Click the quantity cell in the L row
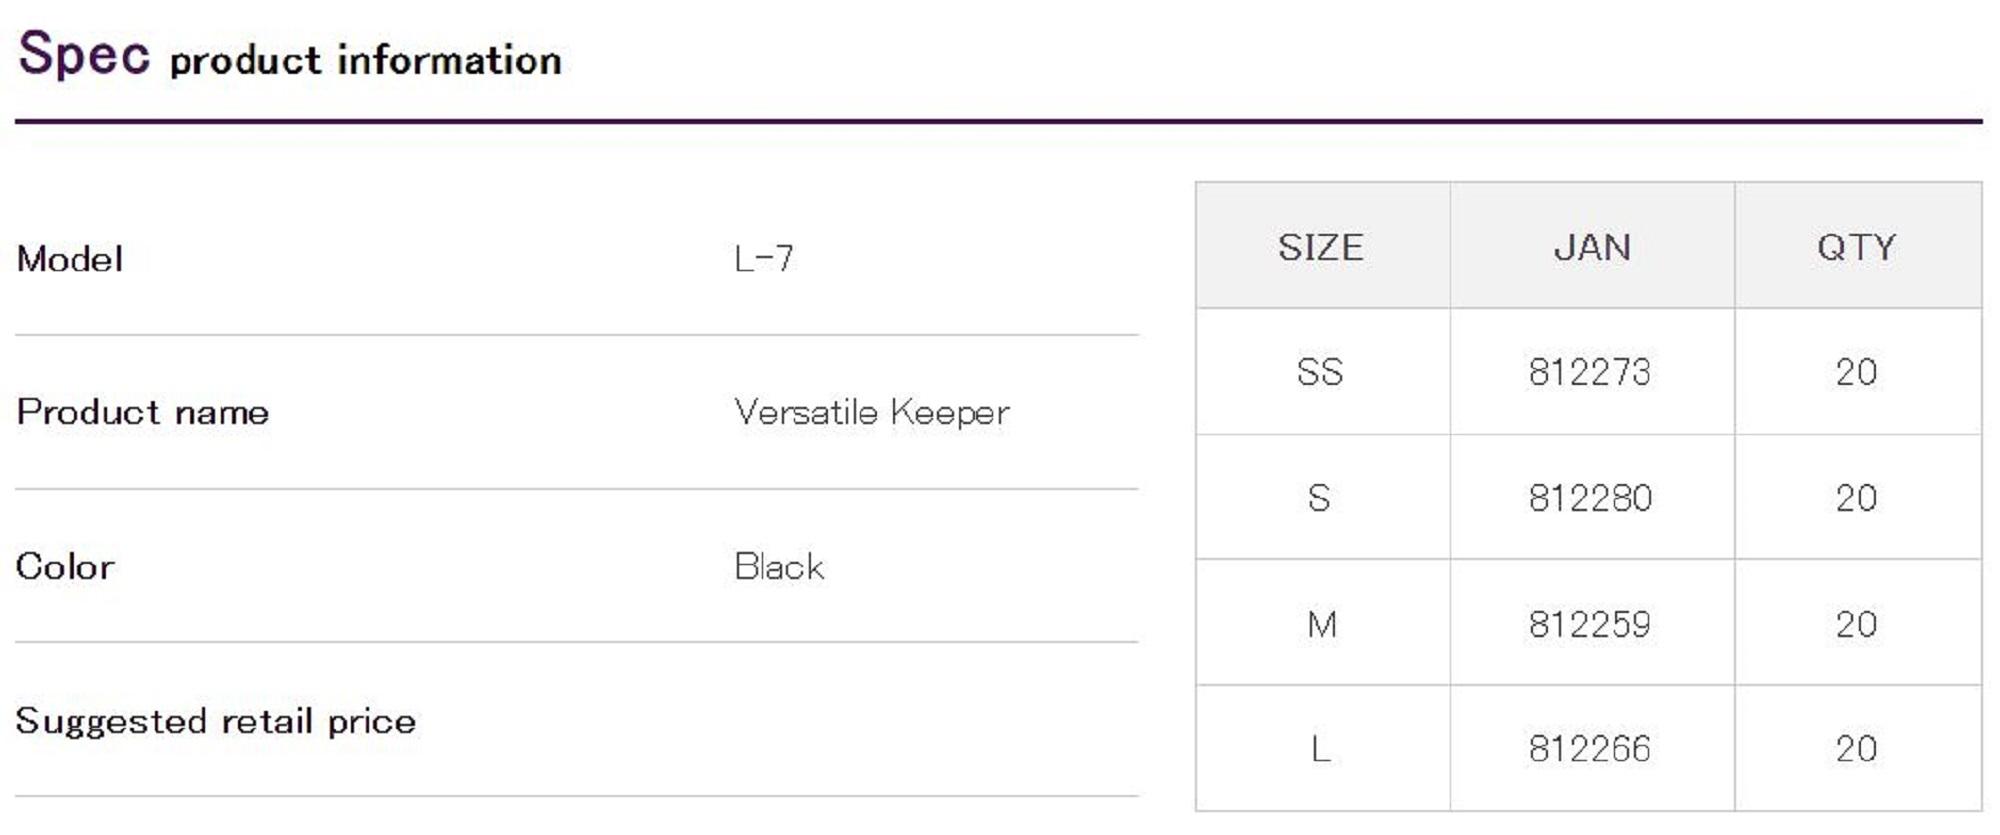 coord(1856,748)
